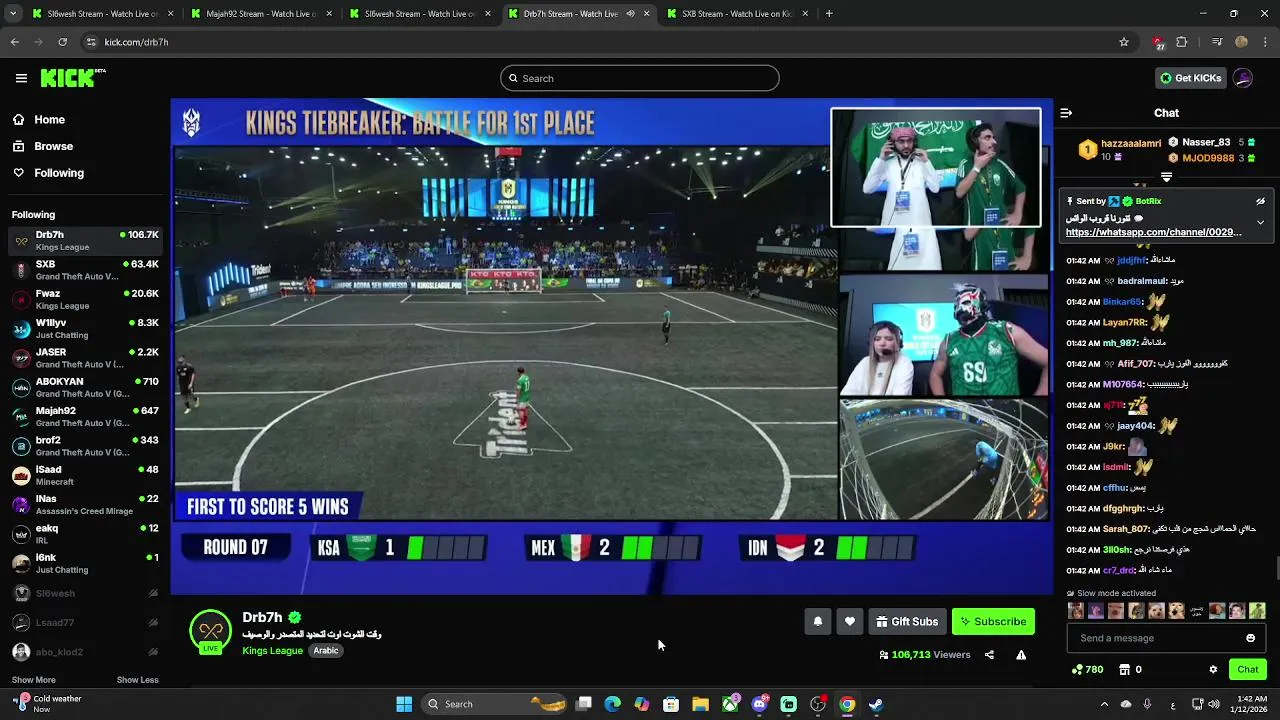Report stream with warning triangle icon

tap(1021, 655)
